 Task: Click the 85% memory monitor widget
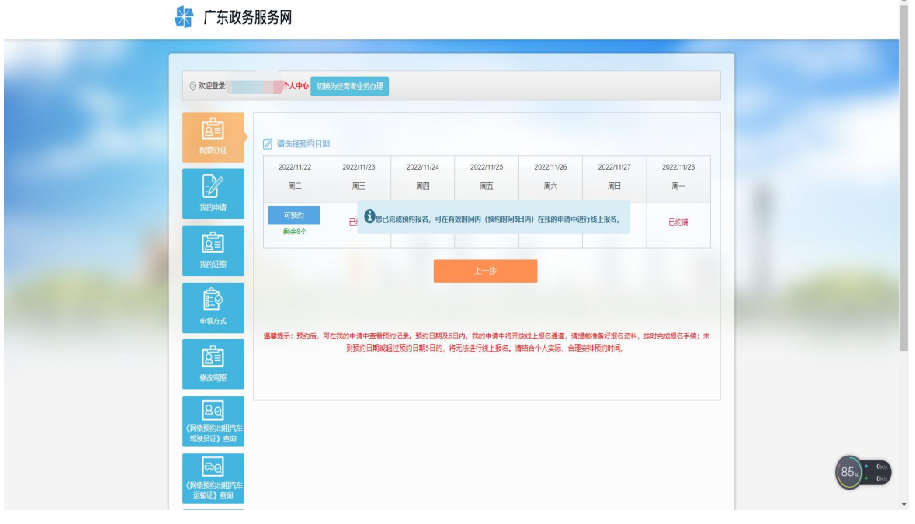point(849,472)
